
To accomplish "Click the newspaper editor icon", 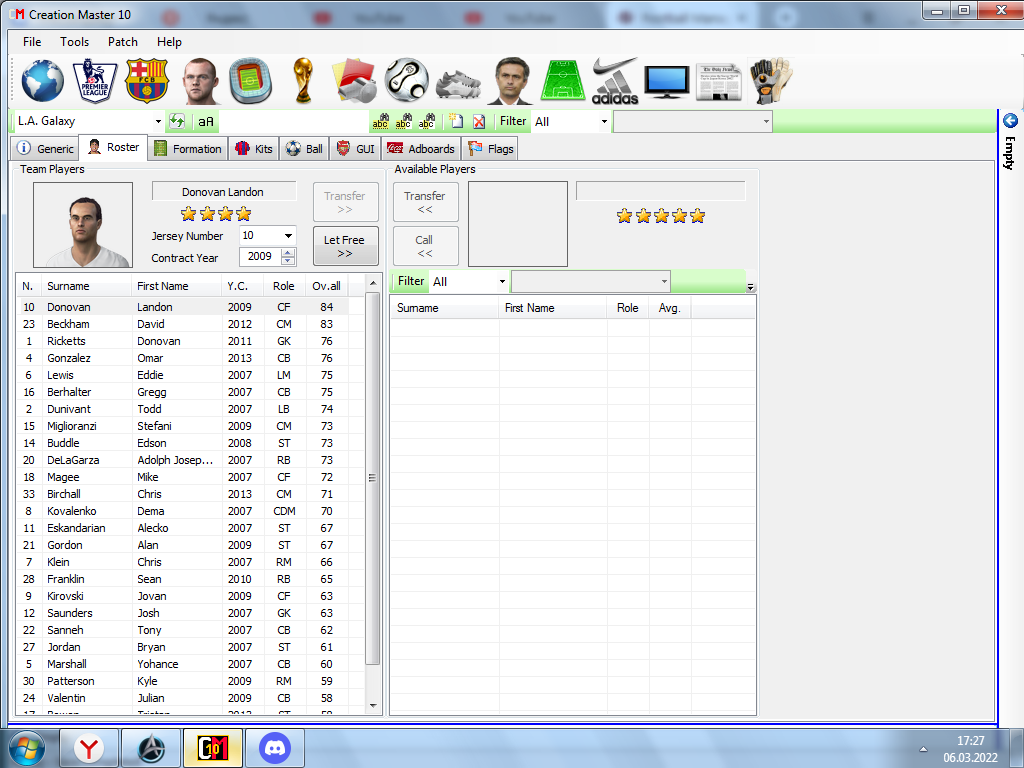I will [x=719, y=82].
